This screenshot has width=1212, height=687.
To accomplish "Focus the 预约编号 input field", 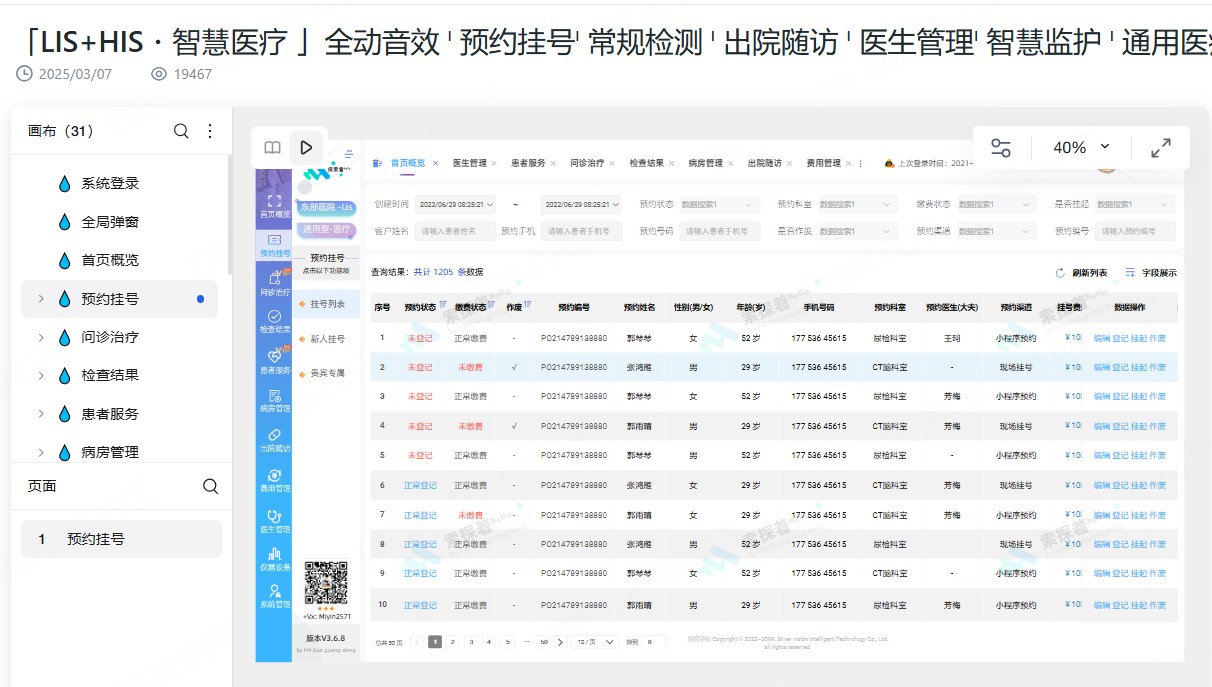I will (1135, 231).
